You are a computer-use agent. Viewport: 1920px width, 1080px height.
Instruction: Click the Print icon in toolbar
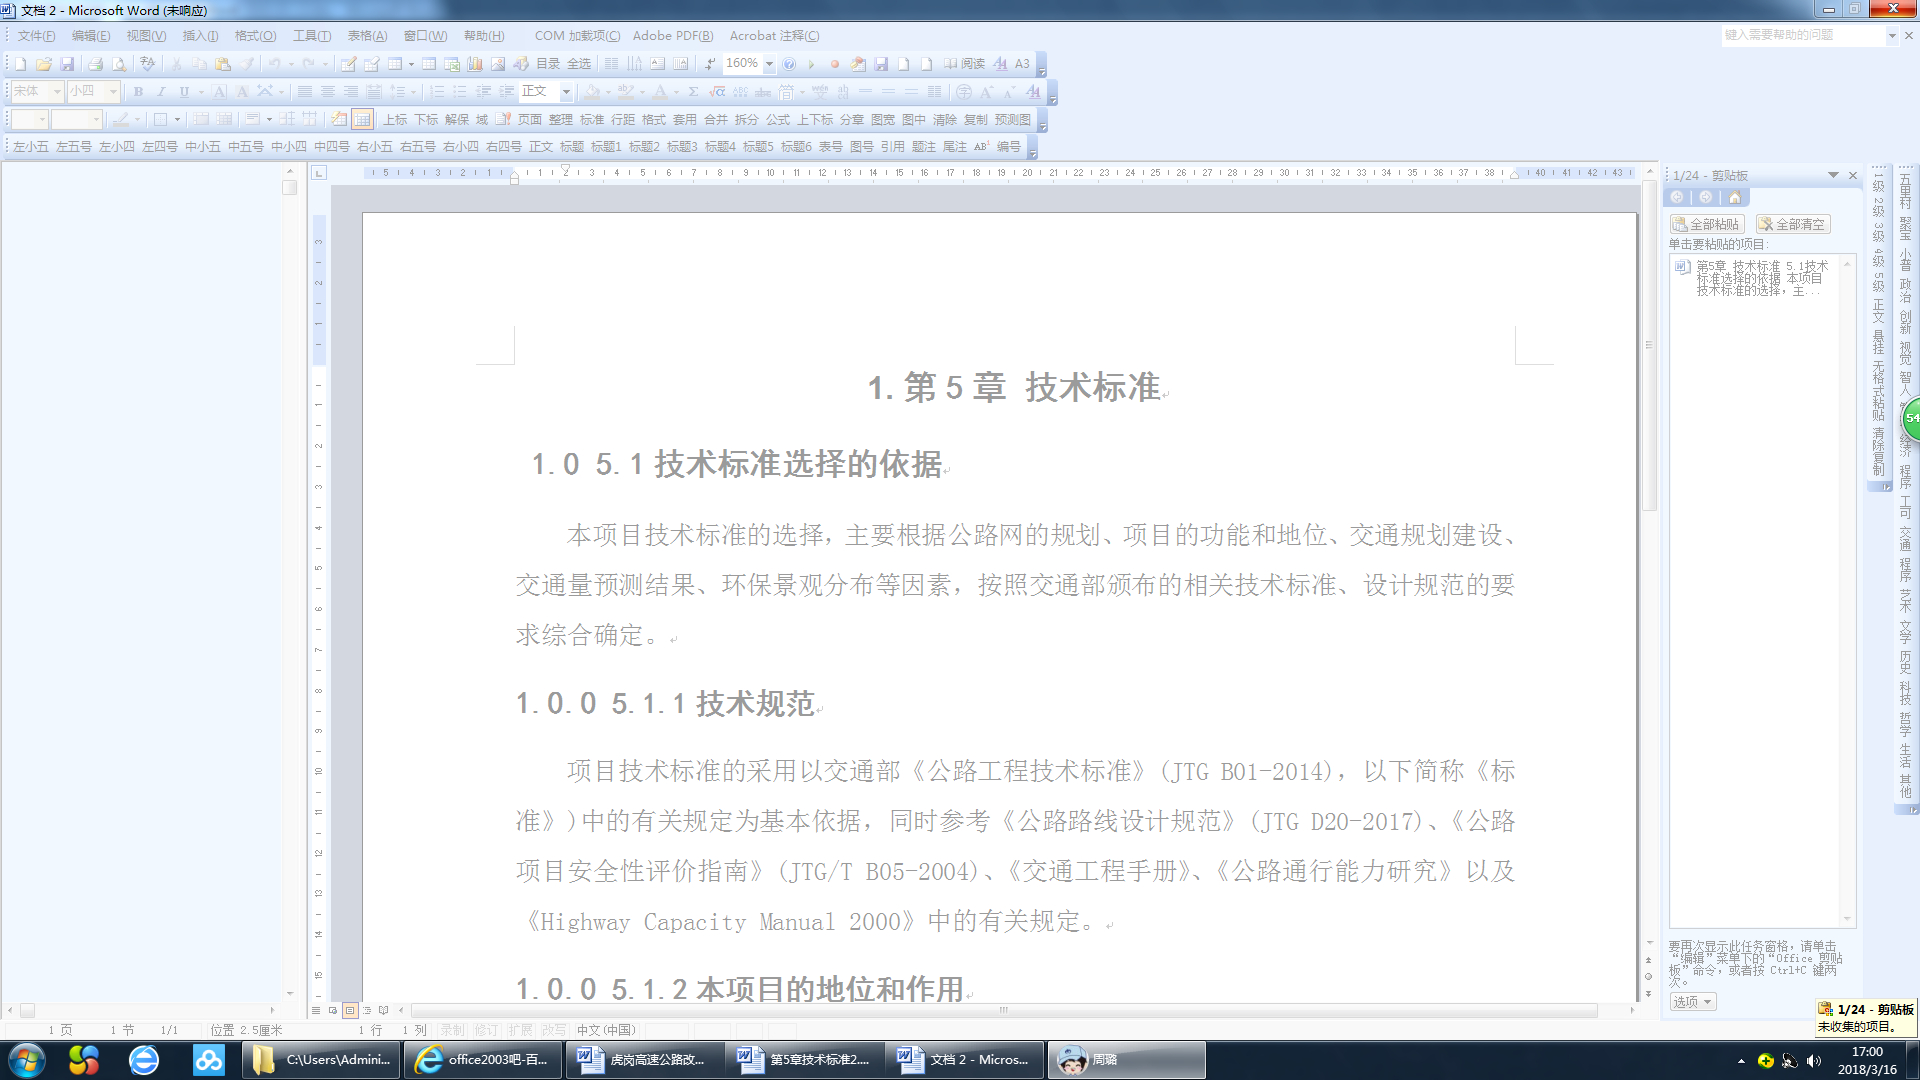point(95,64)
